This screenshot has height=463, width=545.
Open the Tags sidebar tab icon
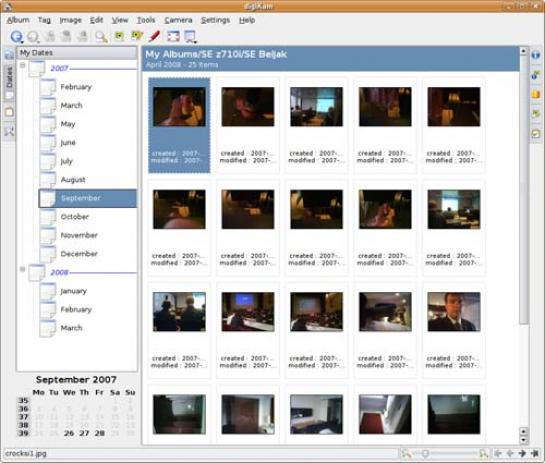[9, 112]
